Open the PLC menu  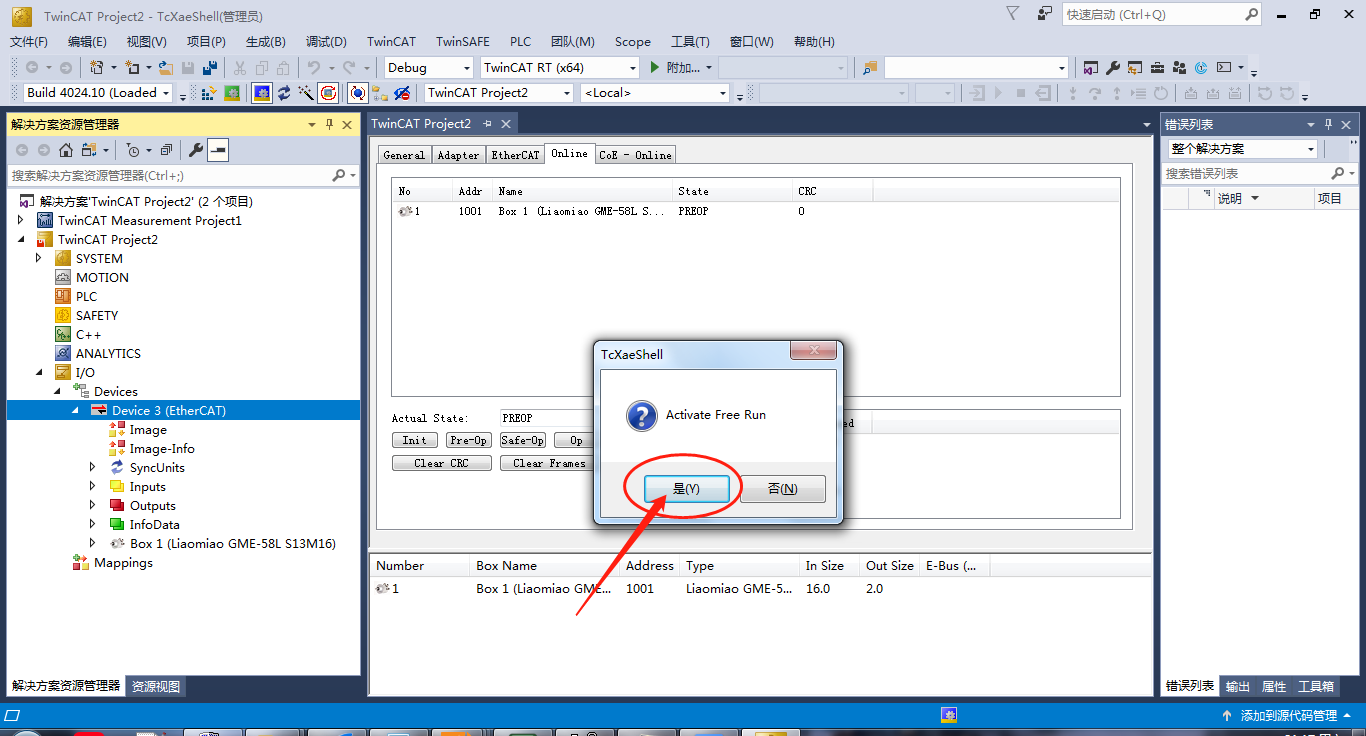pos(520,41)
